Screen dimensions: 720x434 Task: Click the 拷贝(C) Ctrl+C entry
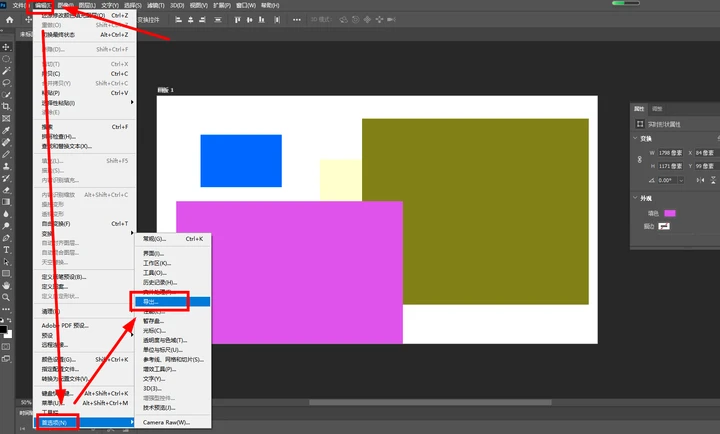point(85,73)
